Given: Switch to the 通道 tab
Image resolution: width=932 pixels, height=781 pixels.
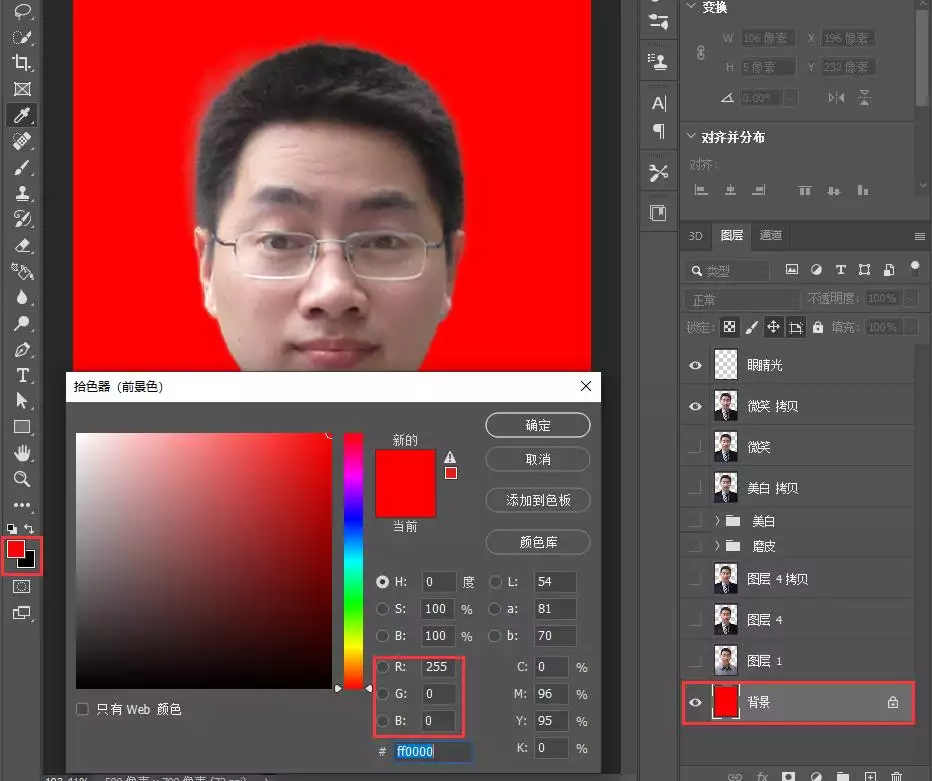Looking at the screenshot, I should [x=770, y=235].
